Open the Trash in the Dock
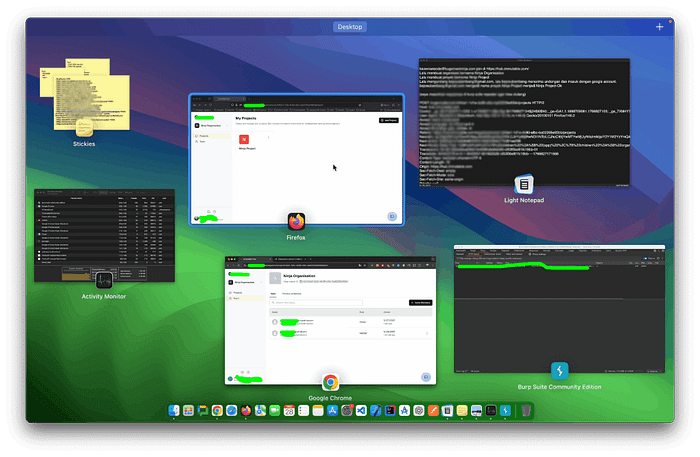 525,411
